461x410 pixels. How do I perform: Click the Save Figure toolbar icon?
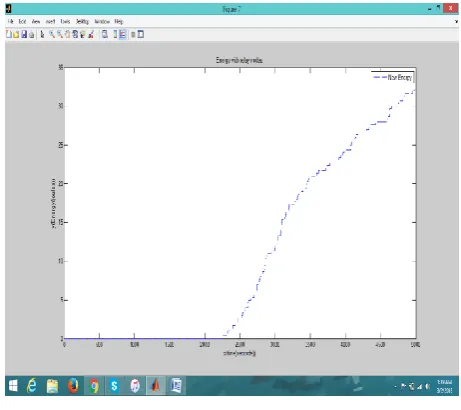[x=24, y=34]
